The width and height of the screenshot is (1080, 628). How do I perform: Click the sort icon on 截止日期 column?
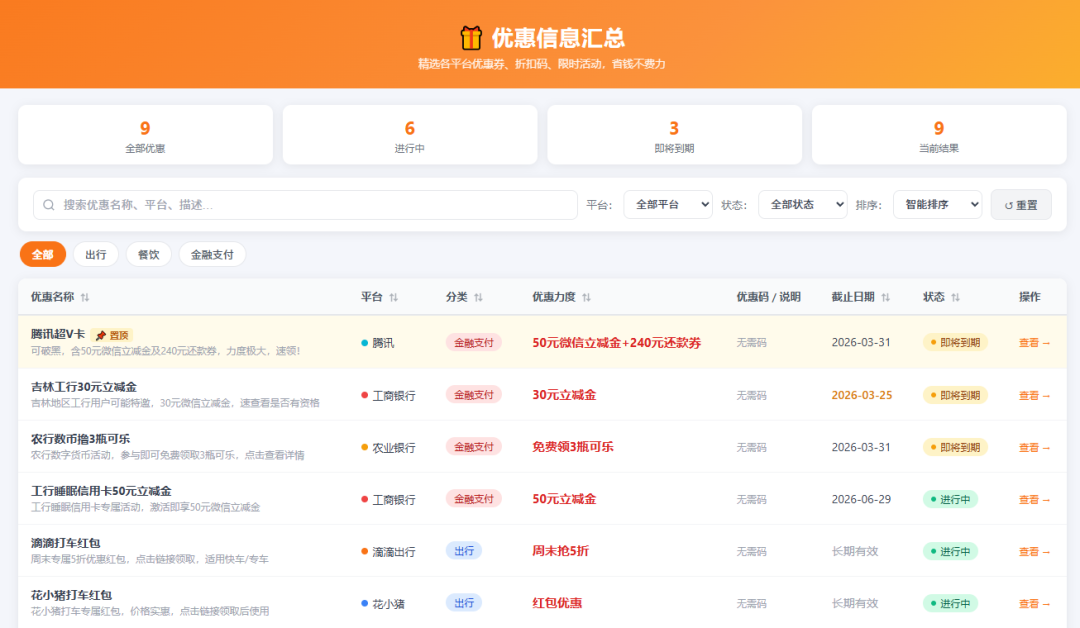[x=887, y=297]
